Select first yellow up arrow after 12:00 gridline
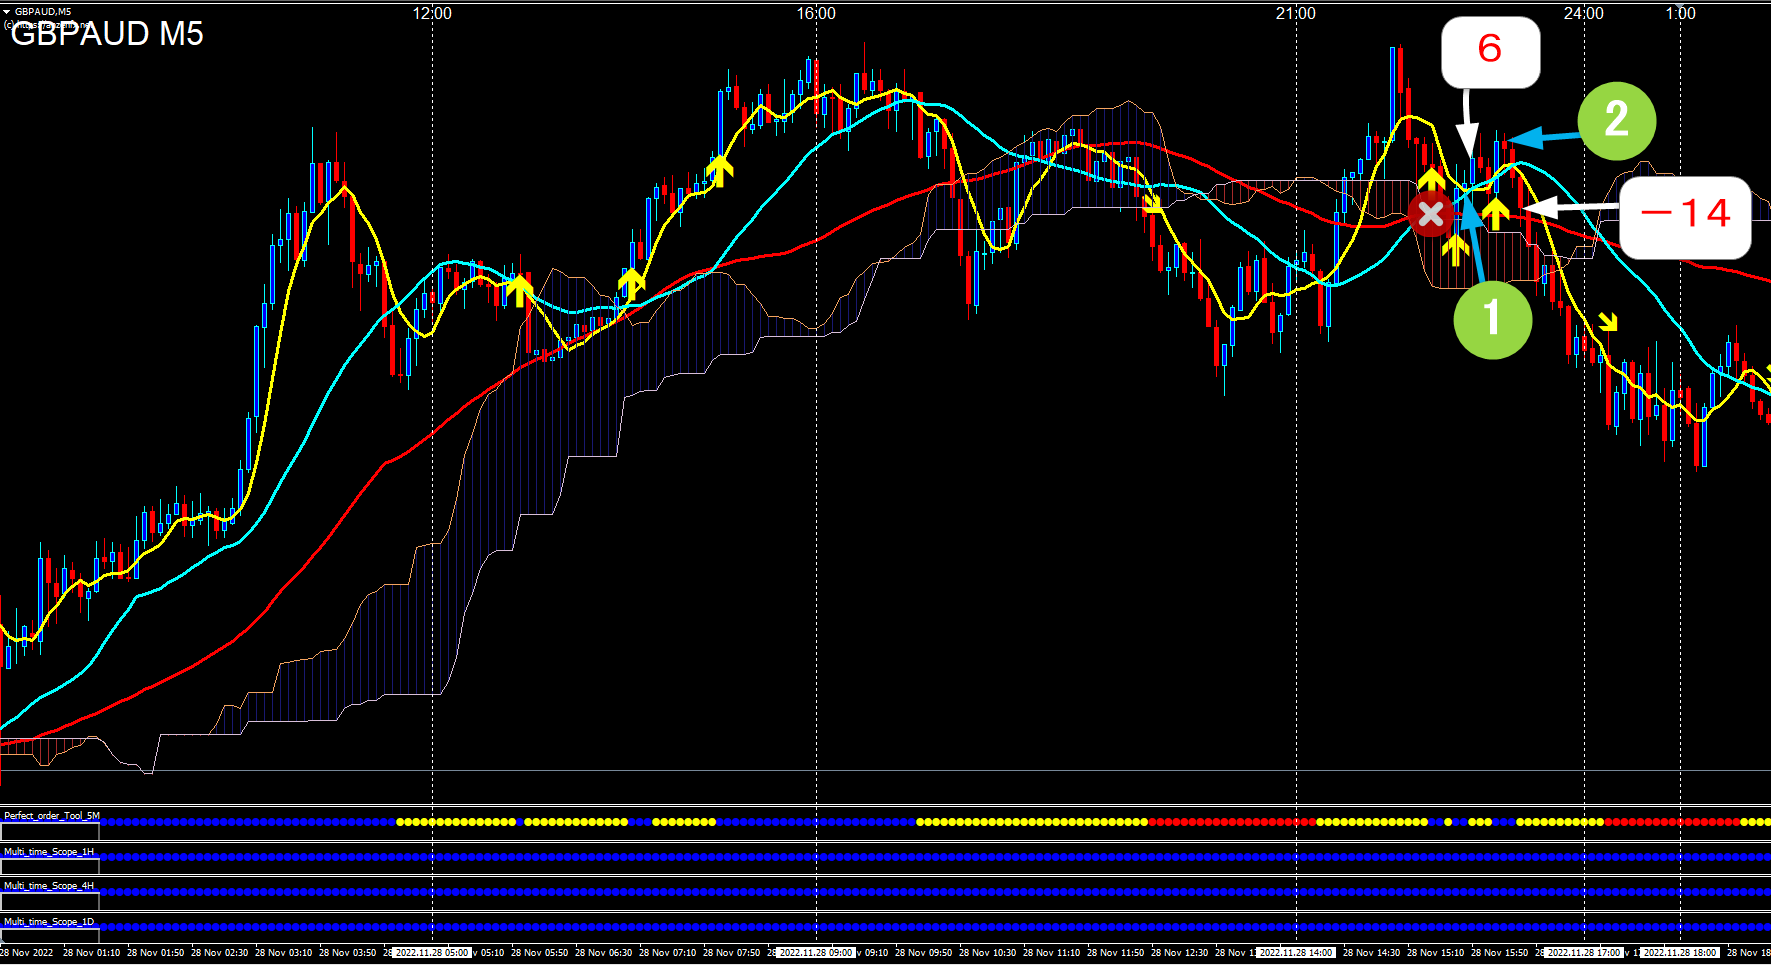 [519, 291]
